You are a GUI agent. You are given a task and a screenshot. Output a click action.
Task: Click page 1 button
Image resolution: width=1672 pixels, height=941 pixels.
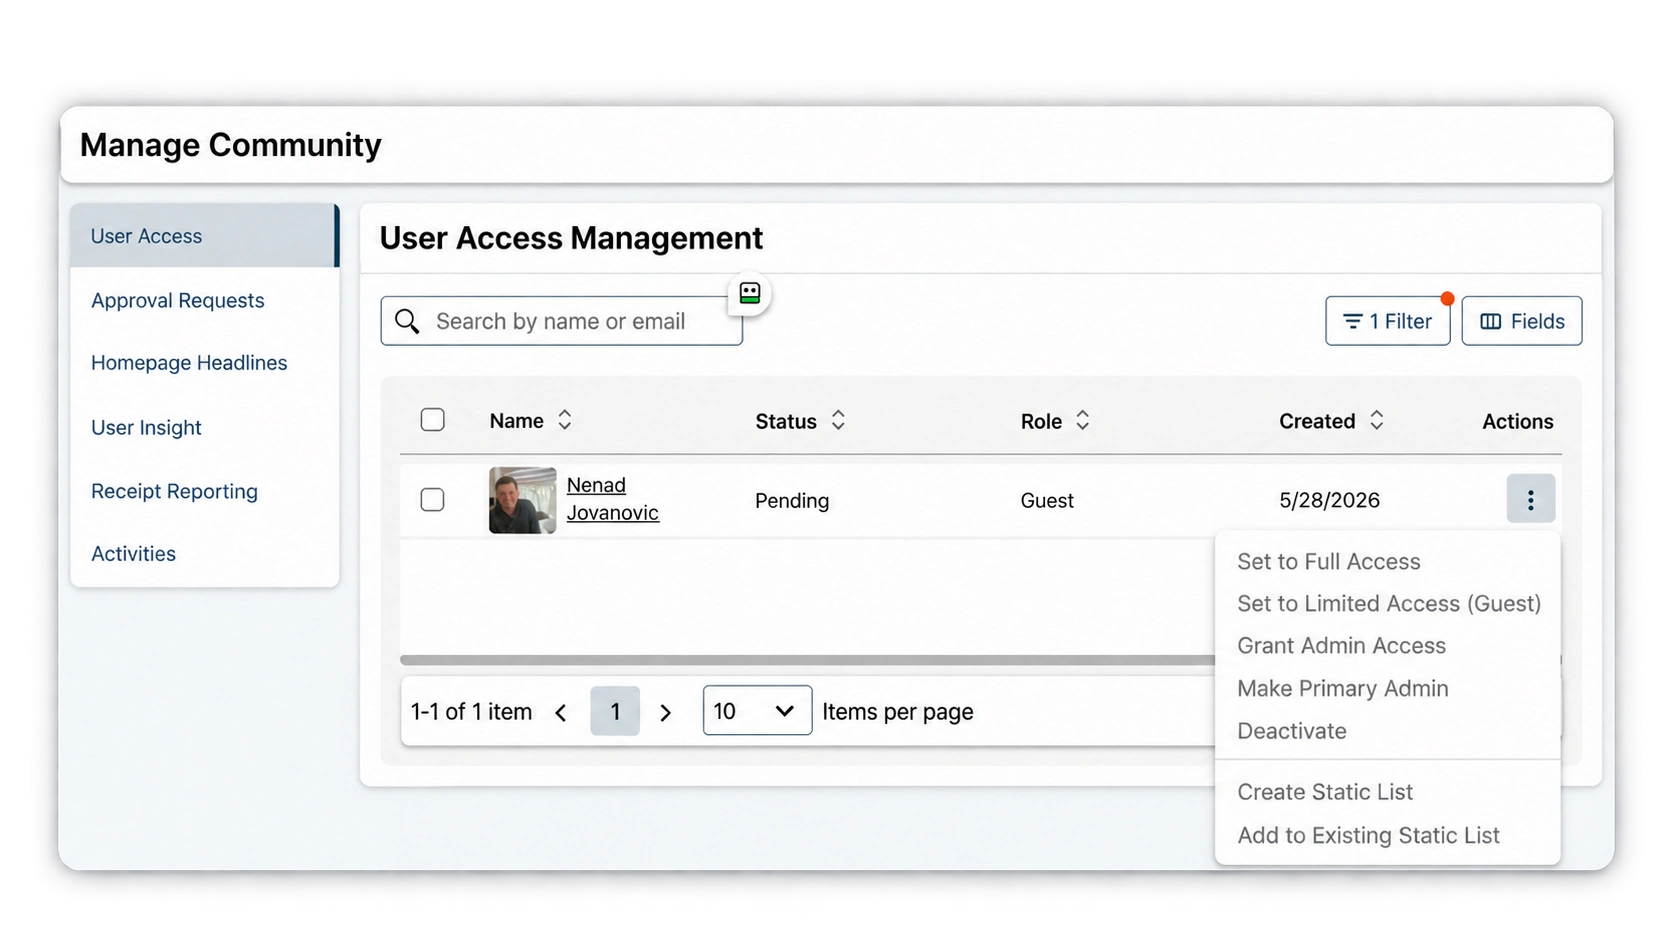coord(615,711)
